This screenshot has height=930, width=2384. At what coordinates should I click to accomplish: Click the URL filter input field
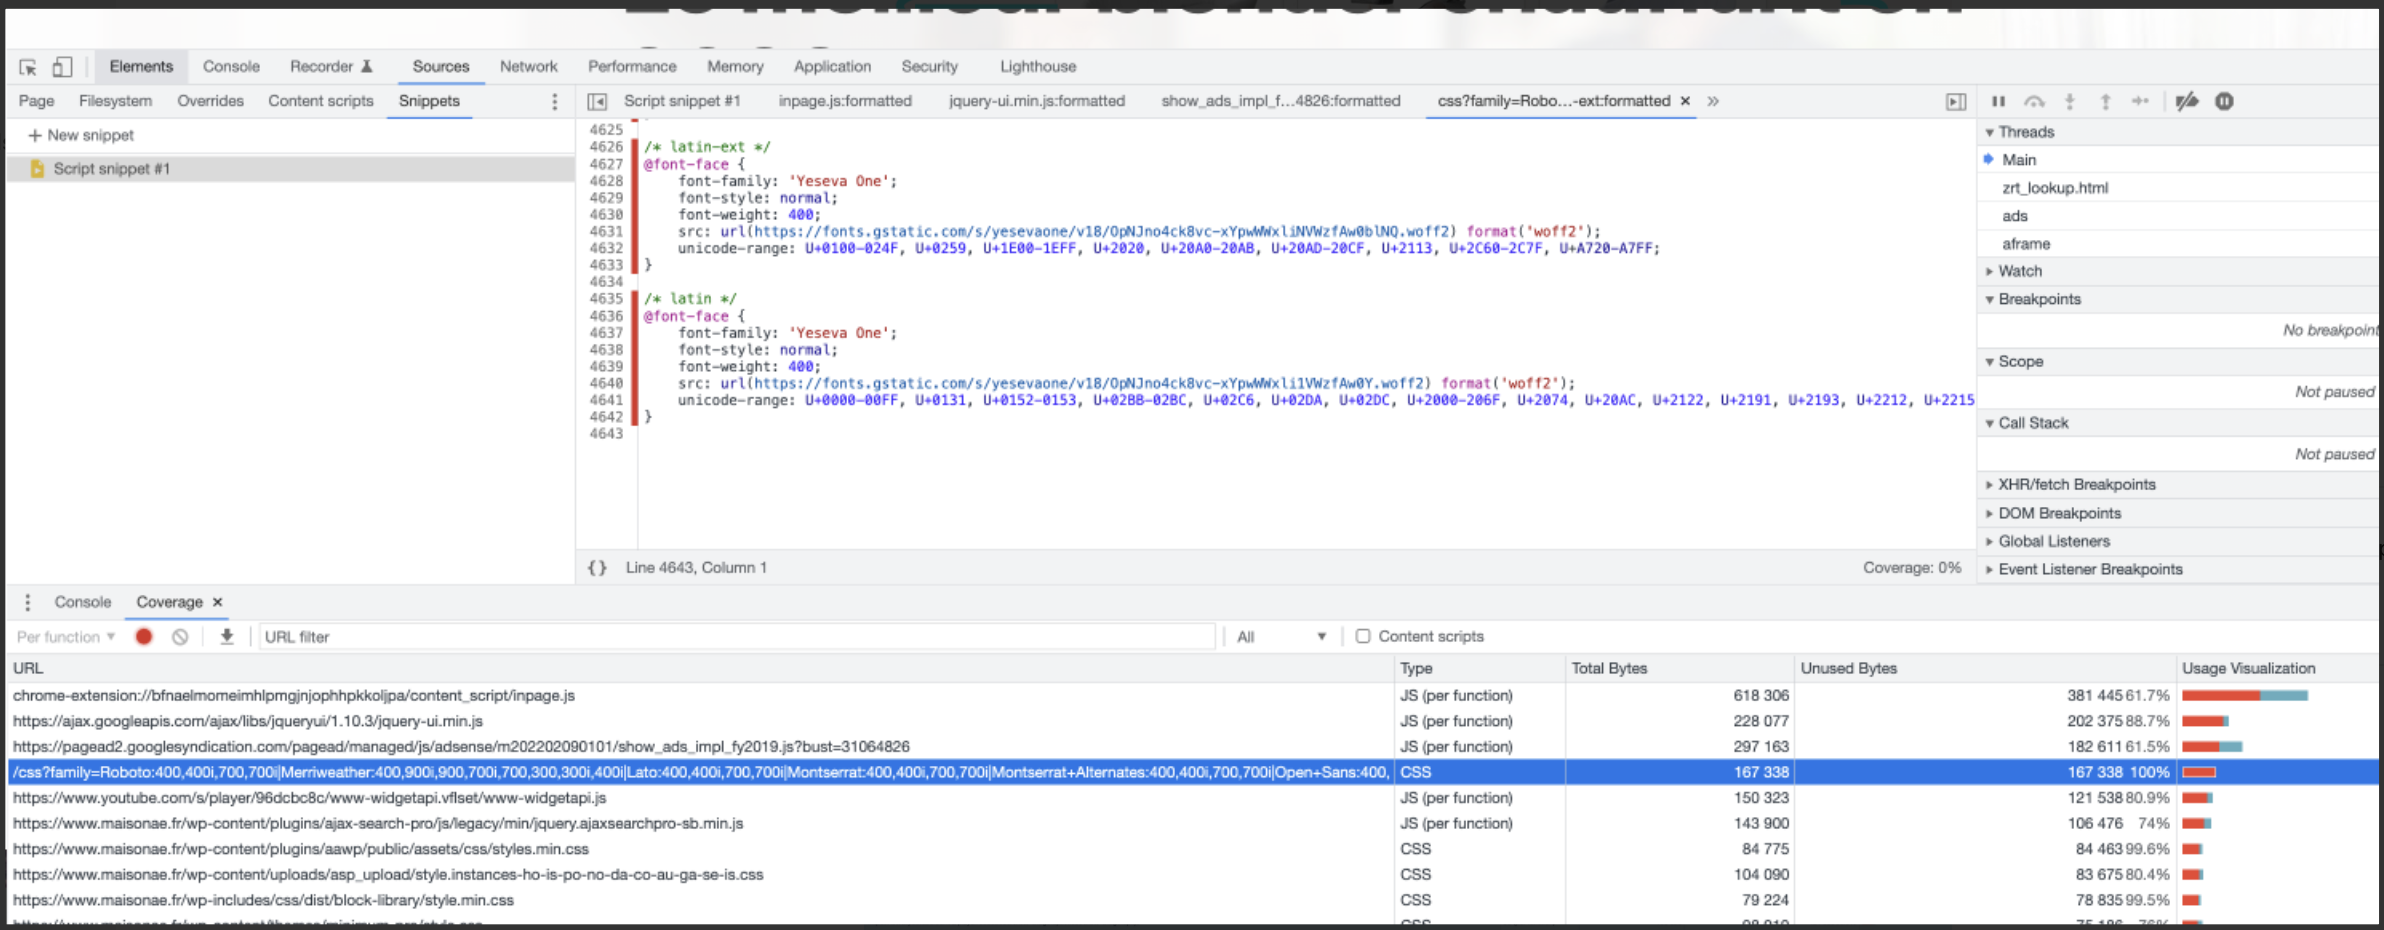point(736,637)
